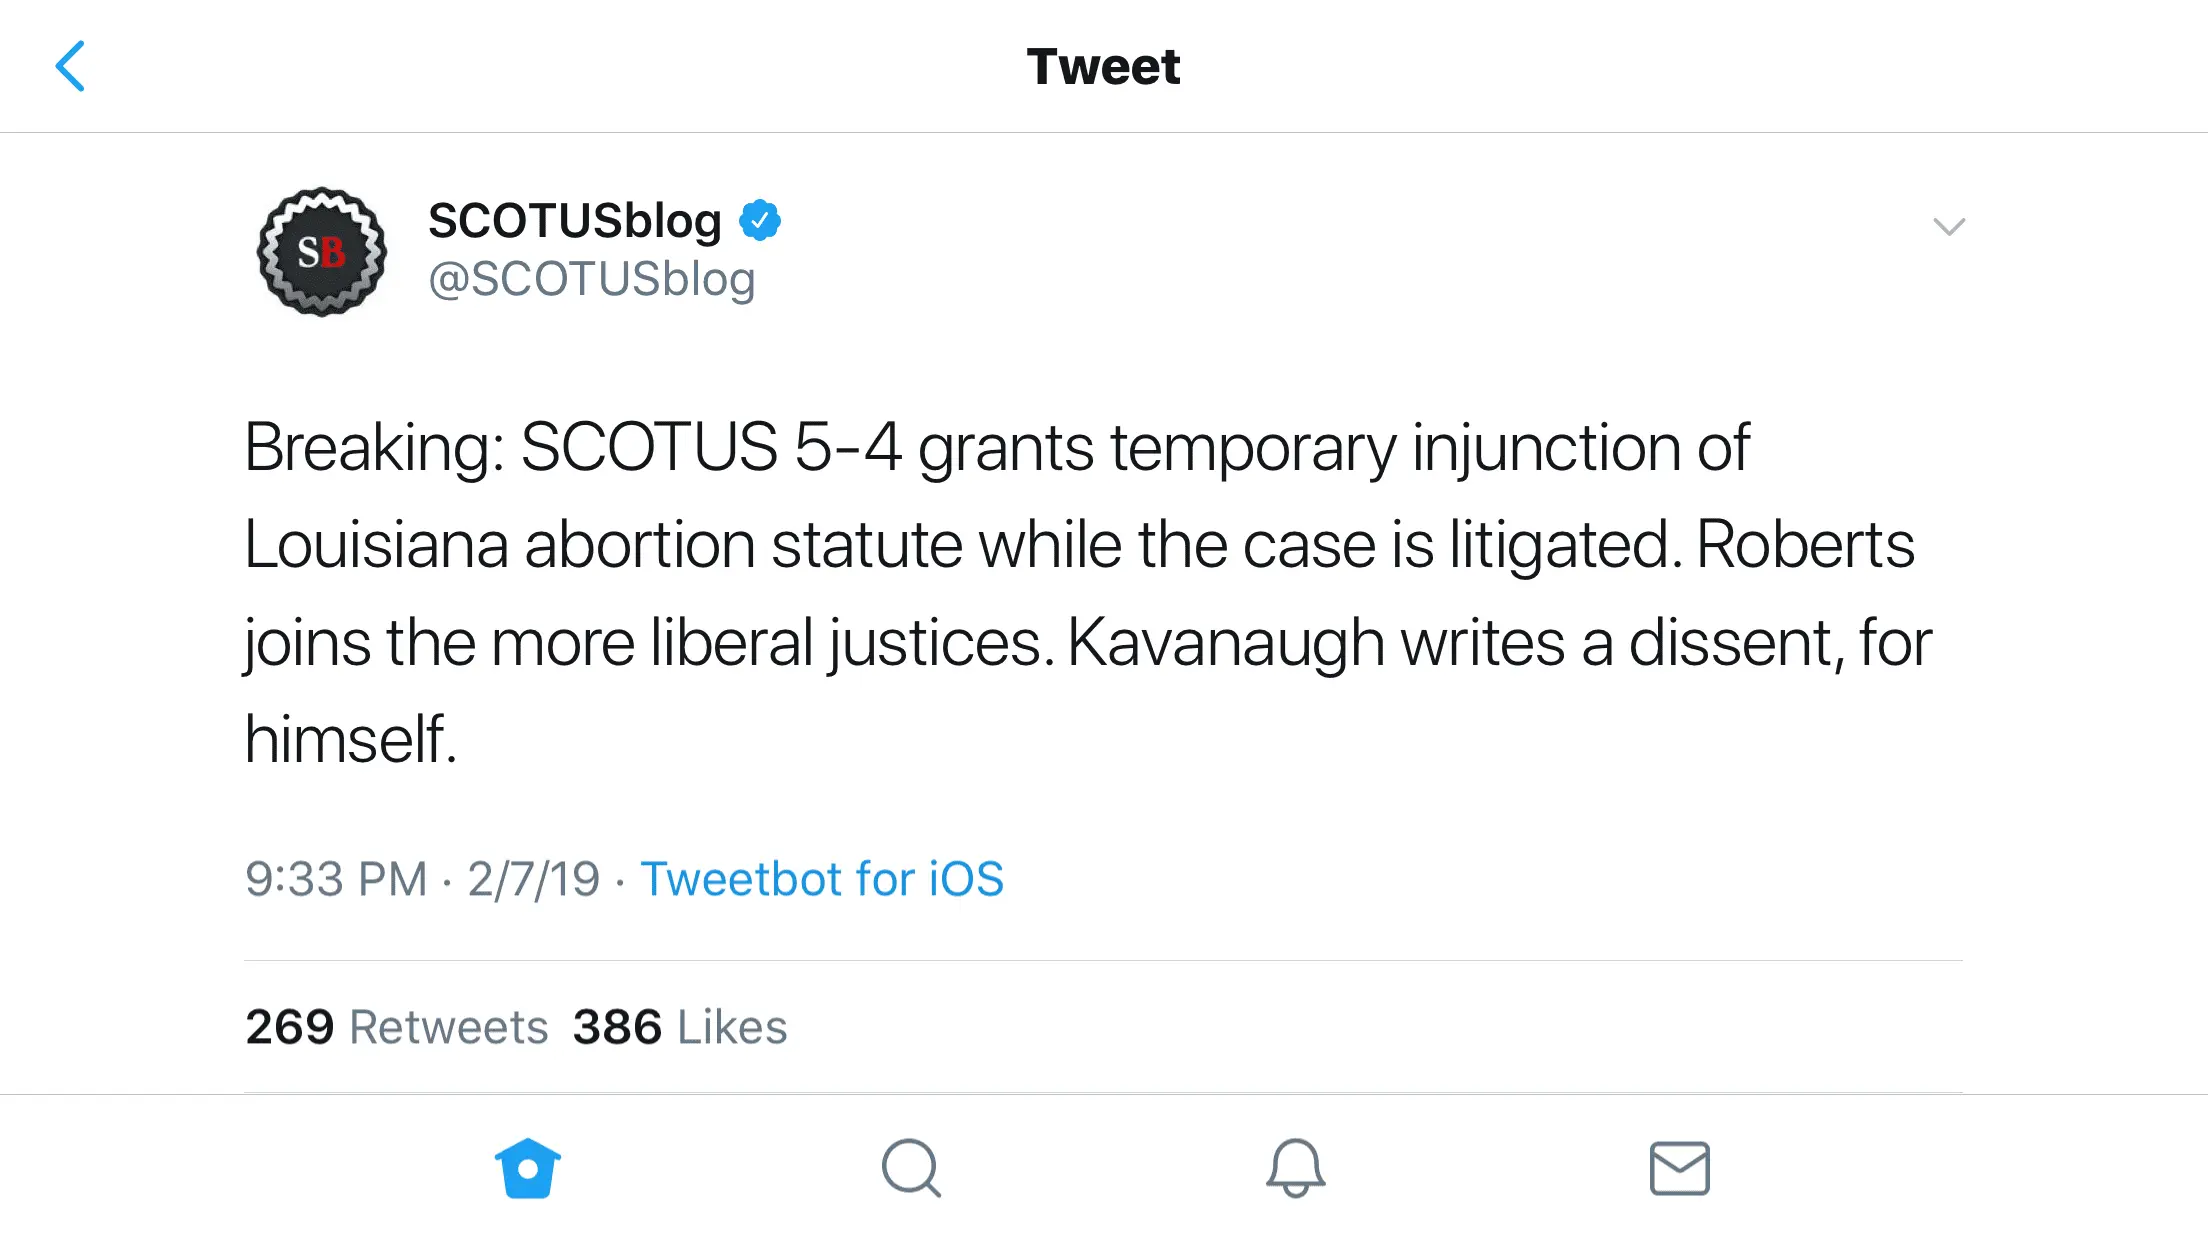The image size is (2208, 1242).
Task: Click the word Roberts in the tweet
Action: (1805, 545)
